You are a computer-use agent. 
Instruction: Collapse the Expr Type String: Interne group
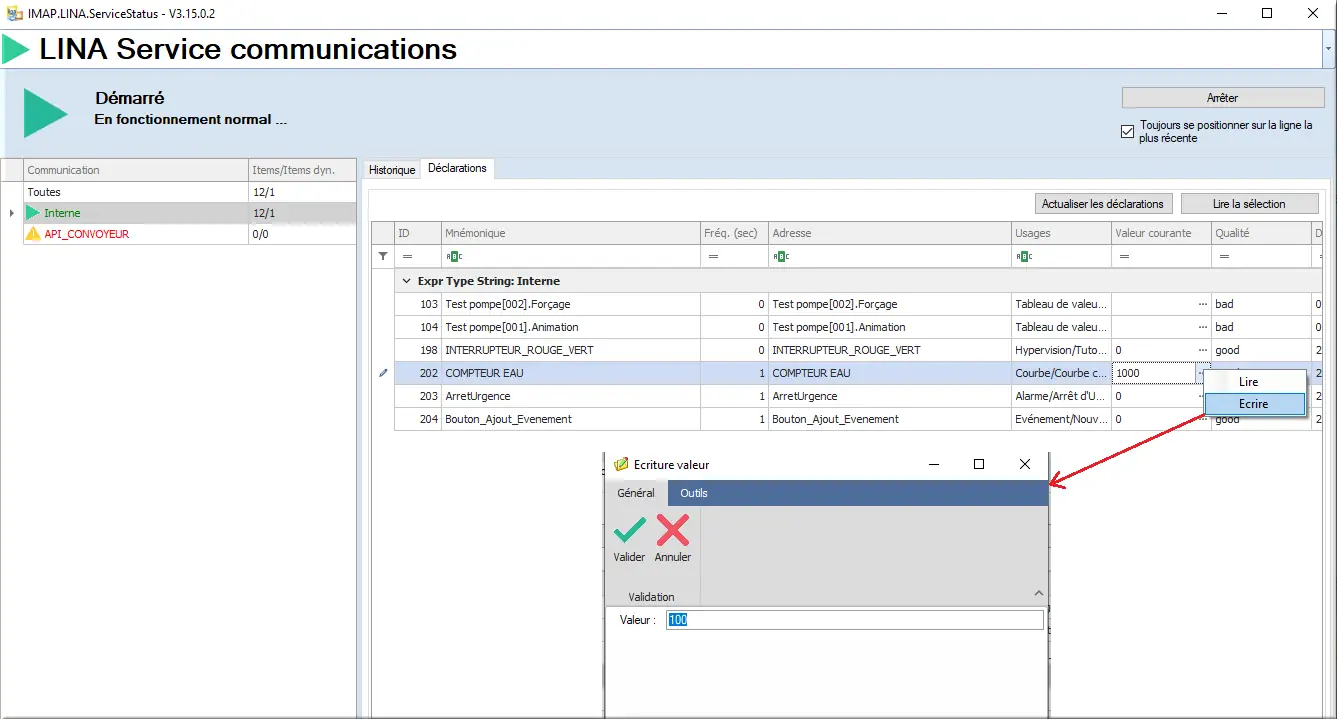[407, 281]
